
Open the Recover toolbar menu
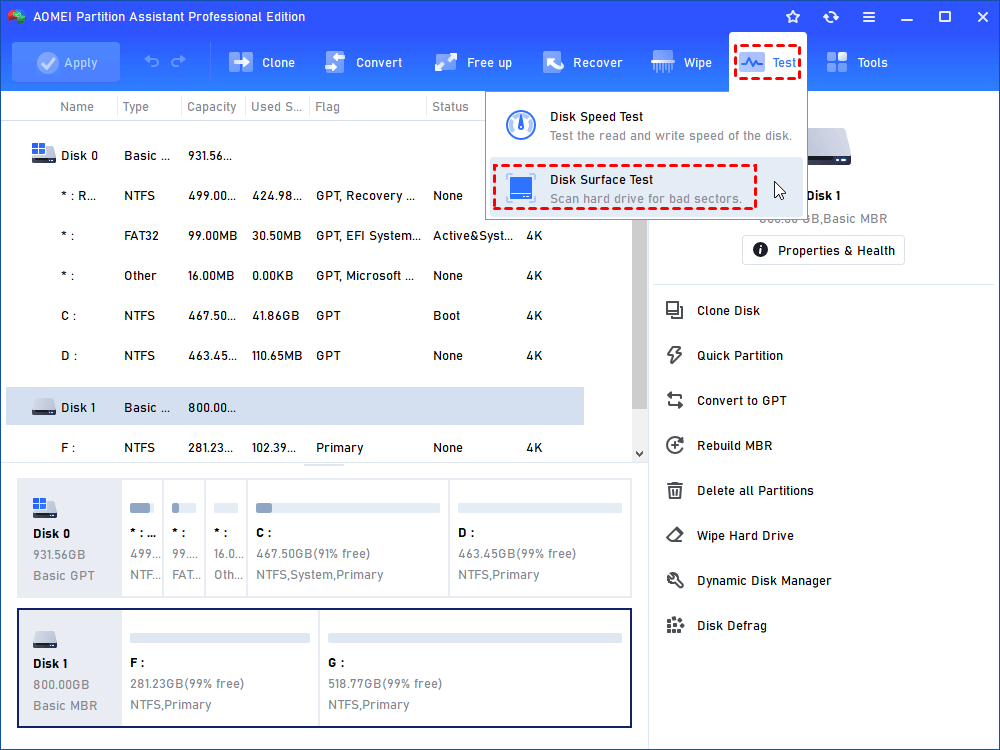pyautogui.click(x=582, y=62)
